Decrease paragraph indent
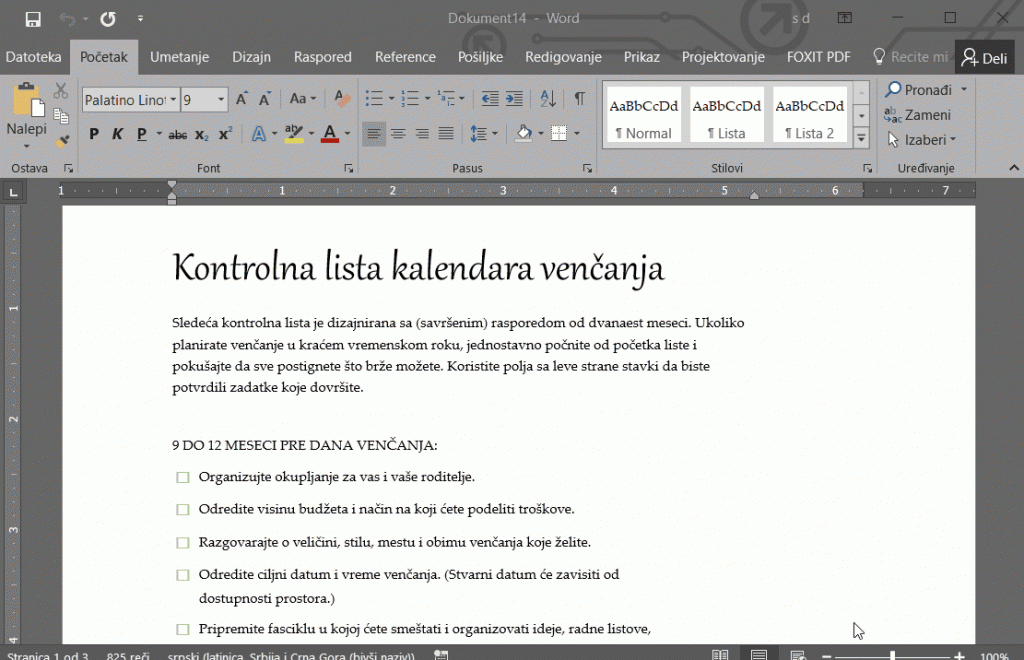This screenshot has width=1024, height=660. pos(490,99)
